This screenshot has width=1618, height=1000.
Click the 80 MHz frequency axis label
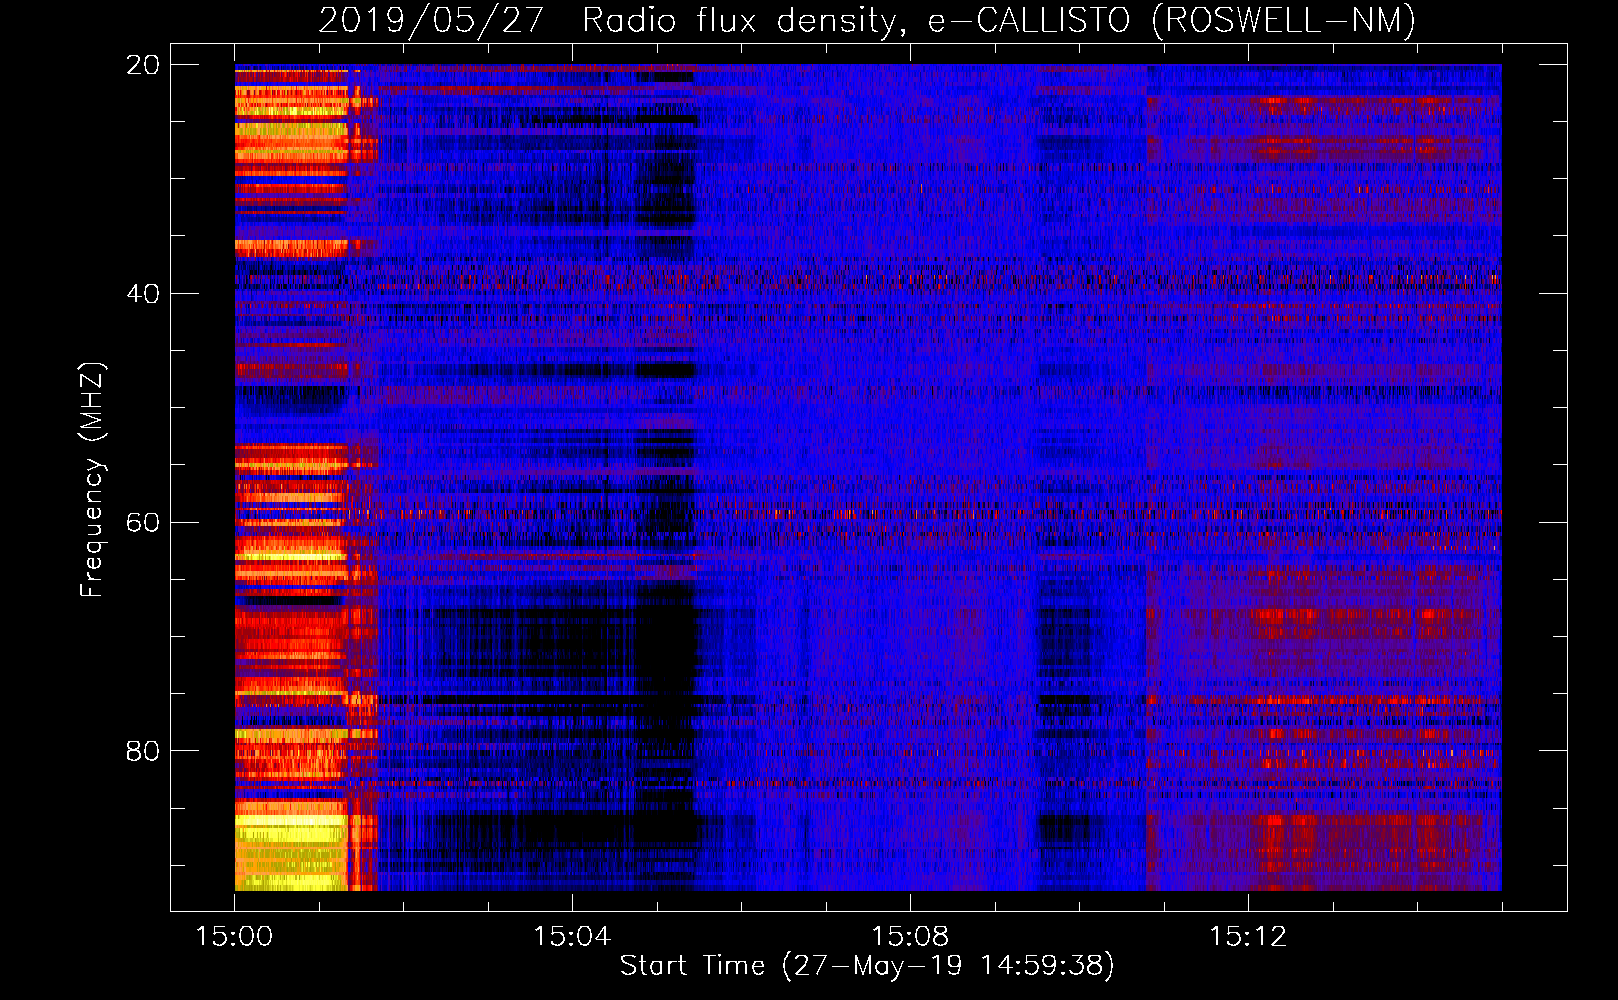(x=143, y=750)
